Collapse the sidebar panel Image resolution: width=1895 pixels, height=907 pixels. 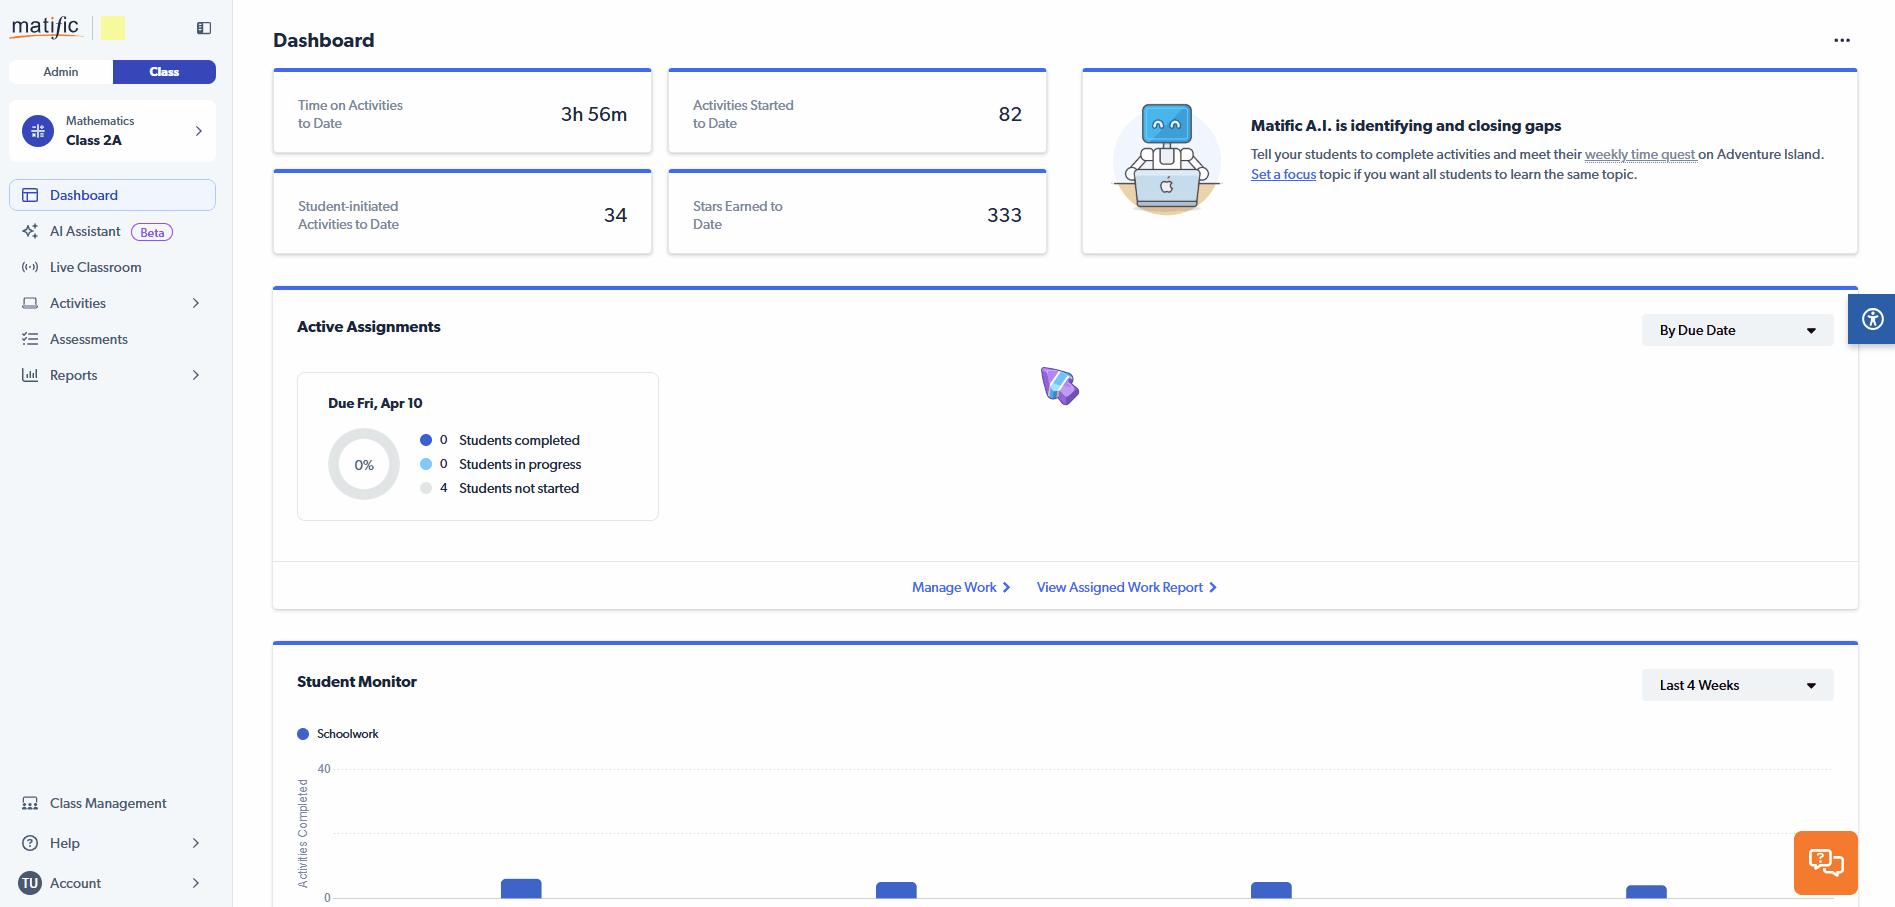[203, 28]
